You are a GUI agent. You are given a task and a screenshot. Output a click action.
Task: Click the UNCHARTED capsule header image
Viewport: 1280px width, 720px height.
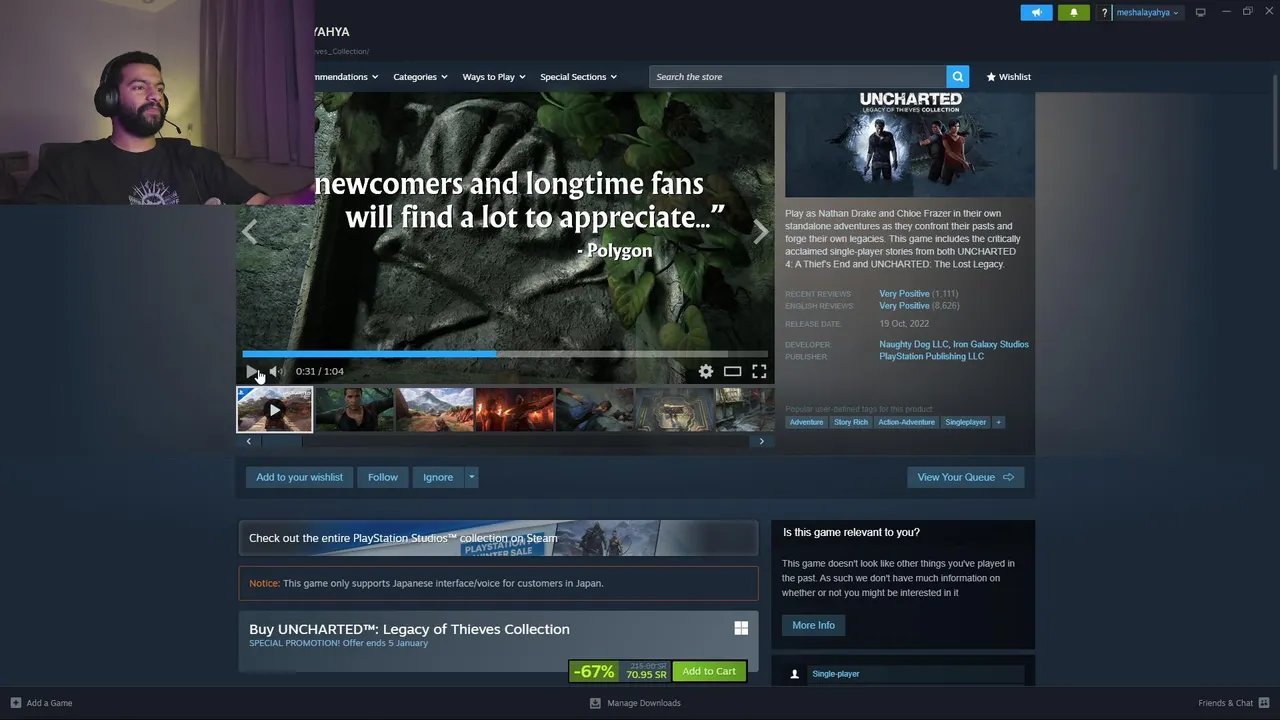910,145
